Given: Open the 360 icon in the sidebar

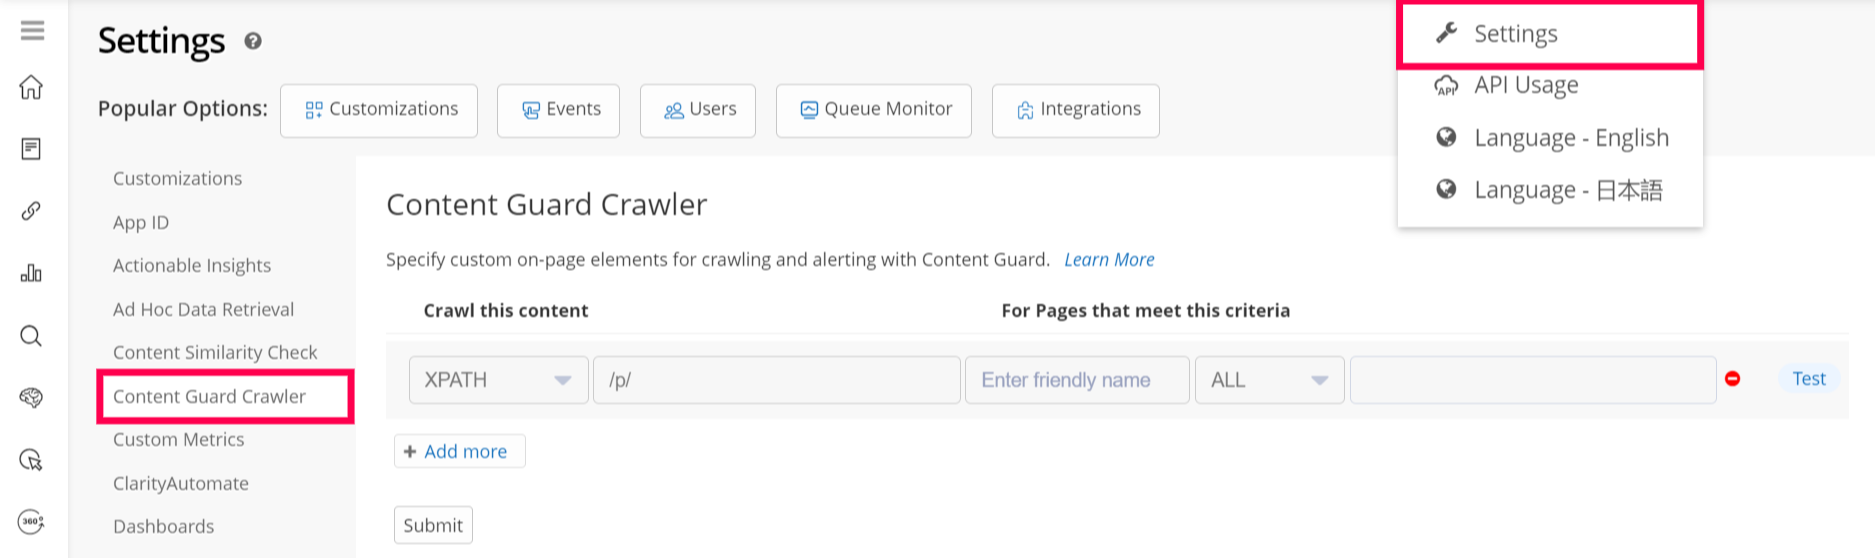Looking at the screenshot, I should pos(32,521).
